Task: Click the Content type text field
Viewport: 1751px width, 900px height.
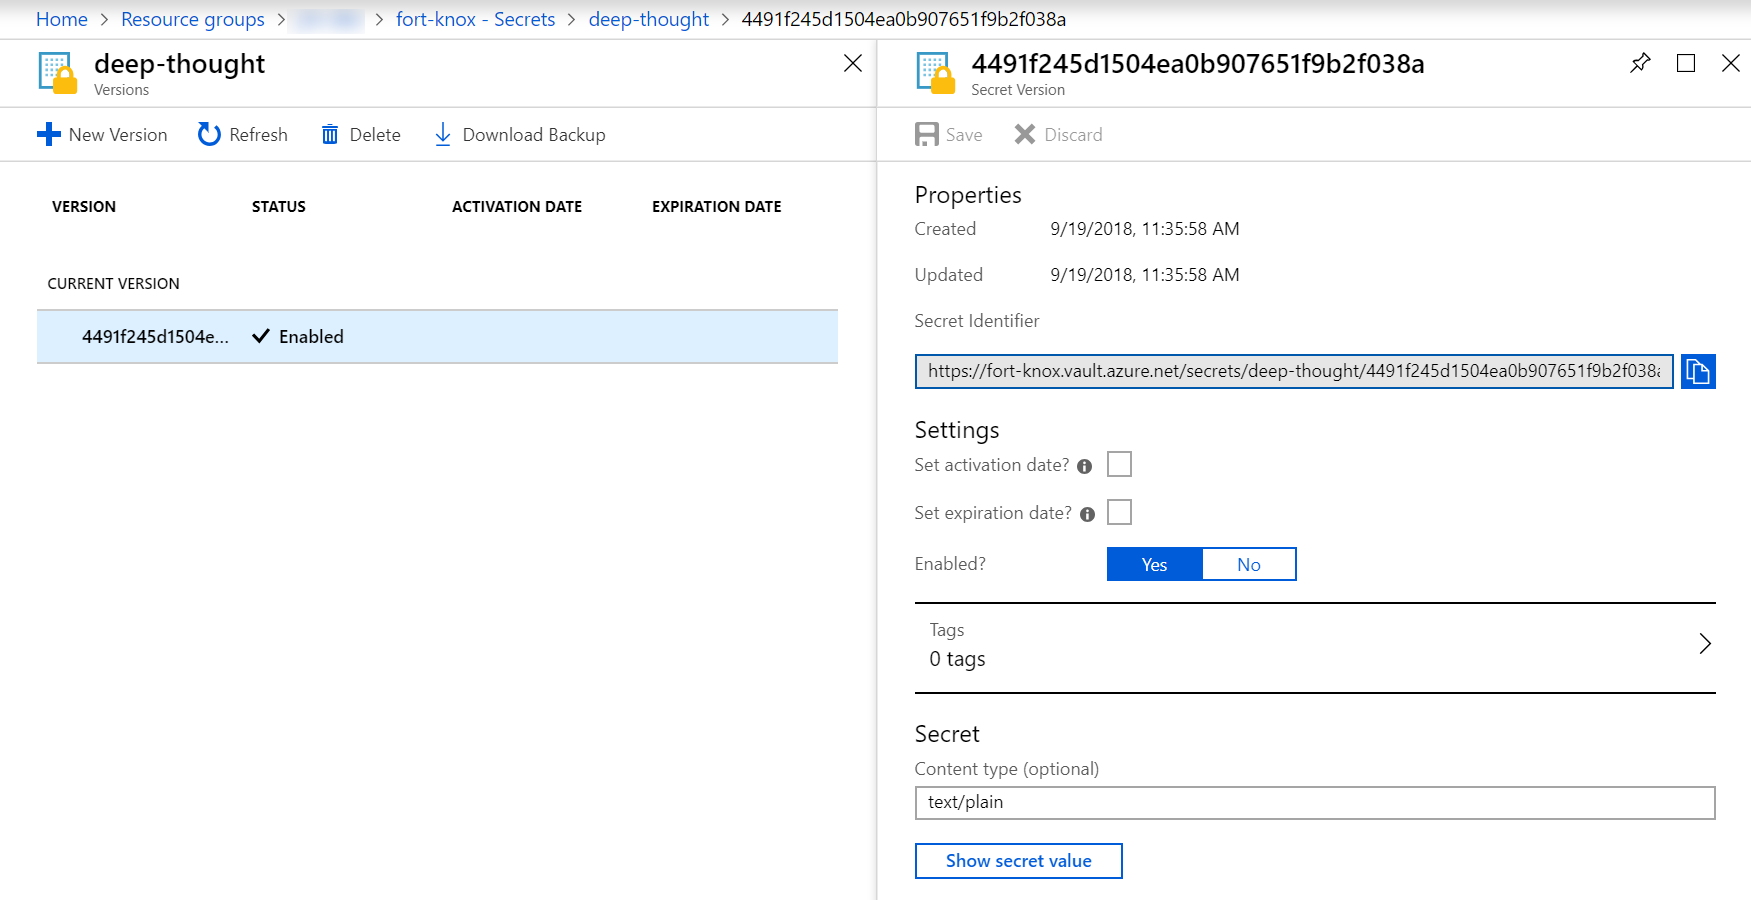Action: [1314, 802]
